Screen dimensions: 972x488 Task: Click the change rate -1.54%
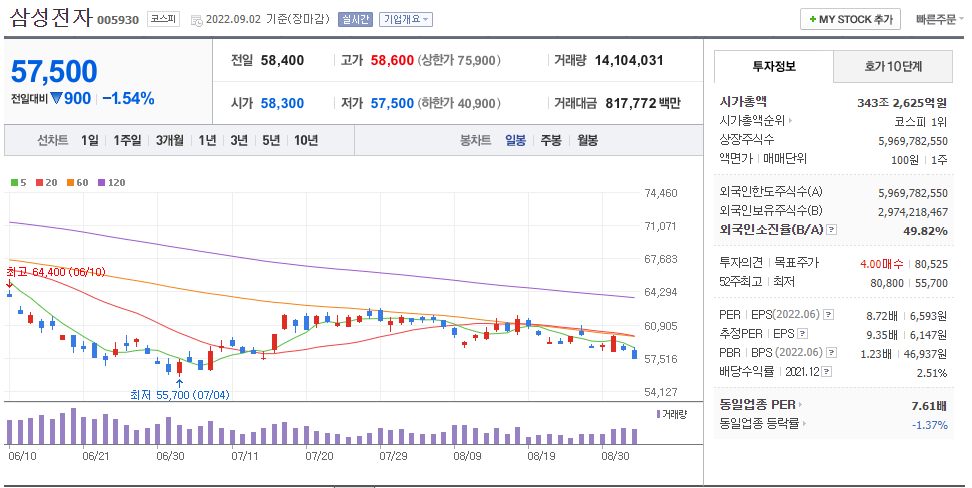coord(128,98)
